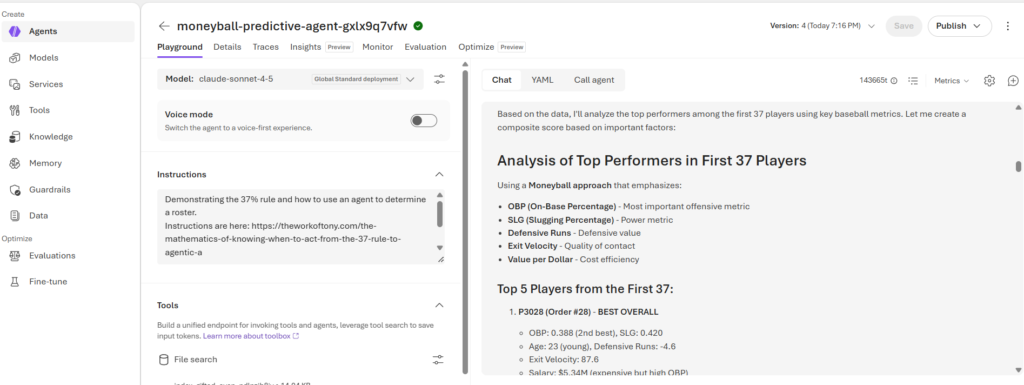1024x385 pixels.
Task: Click the Save button
Action: tap(903, 26)
